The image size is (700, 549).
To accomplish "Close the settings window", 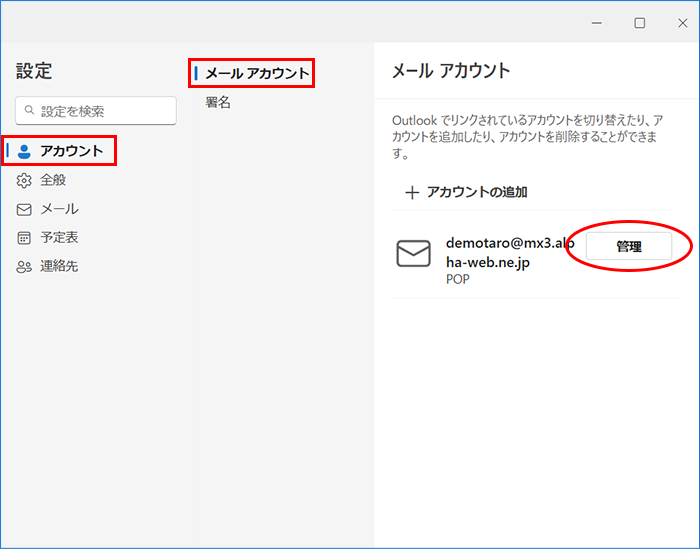I will [683, 23].
